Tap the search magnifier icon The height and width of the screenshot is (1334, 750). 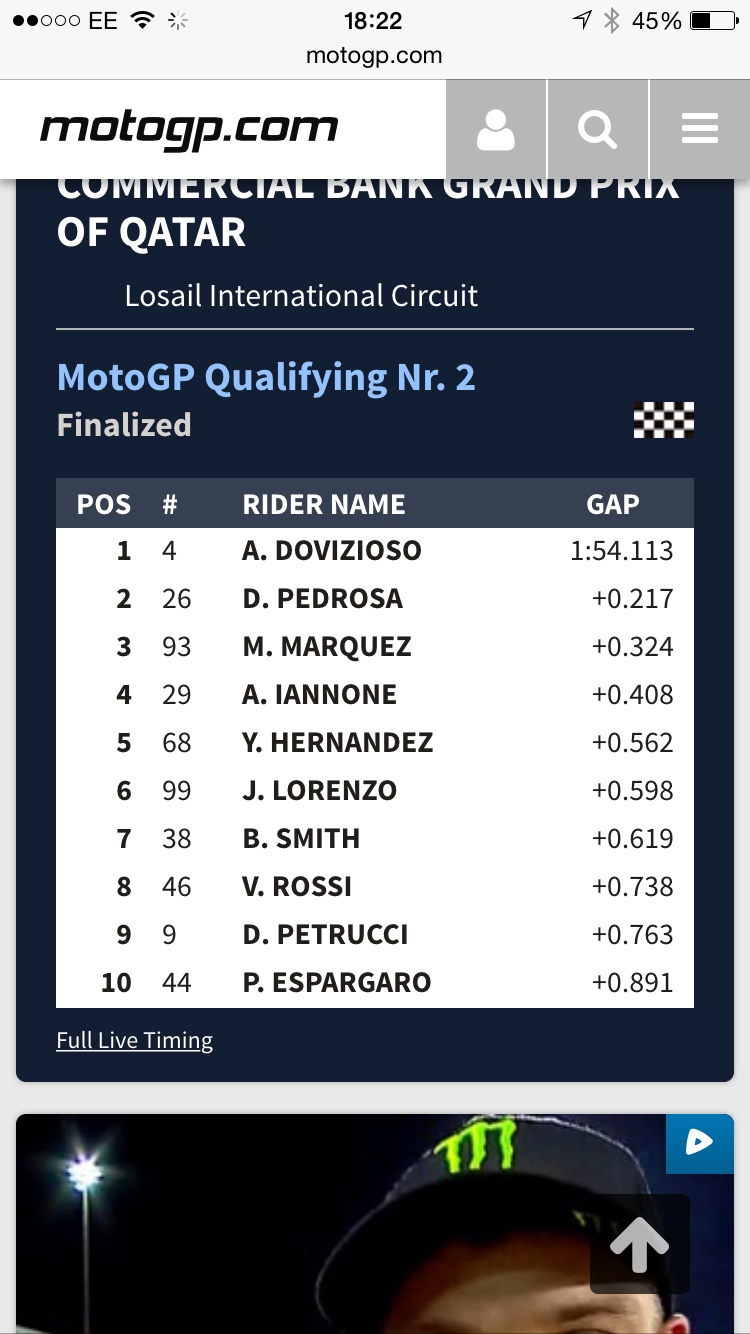[597, 130]
